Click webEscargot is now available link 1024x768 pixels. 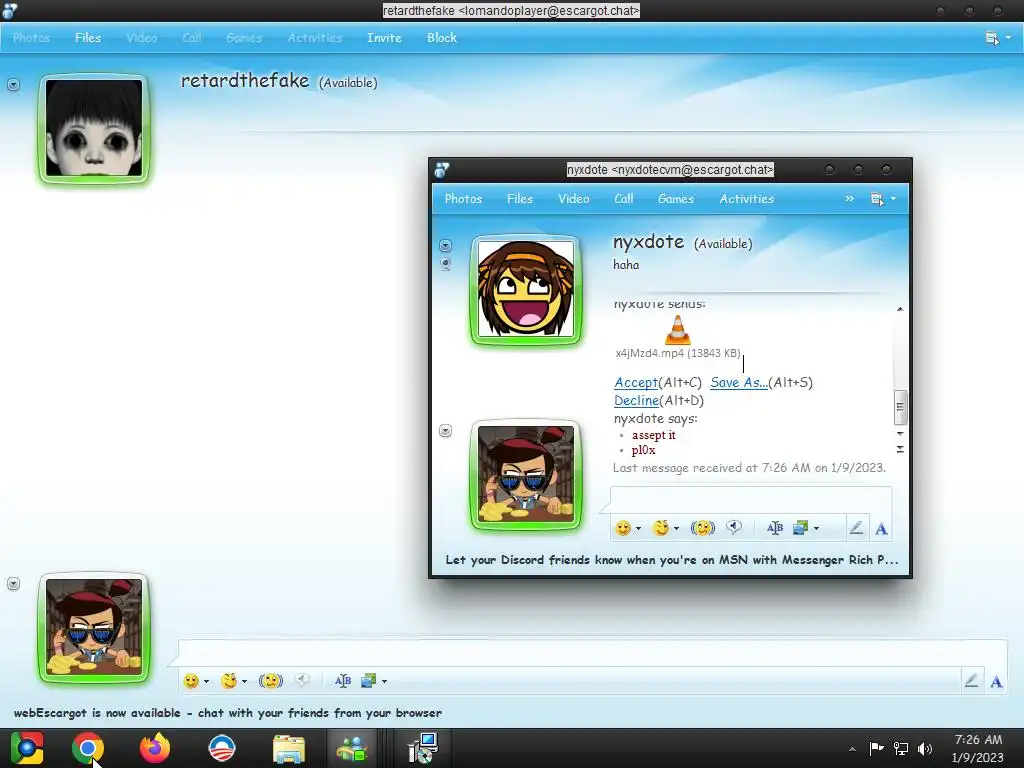tap(228, 712)
